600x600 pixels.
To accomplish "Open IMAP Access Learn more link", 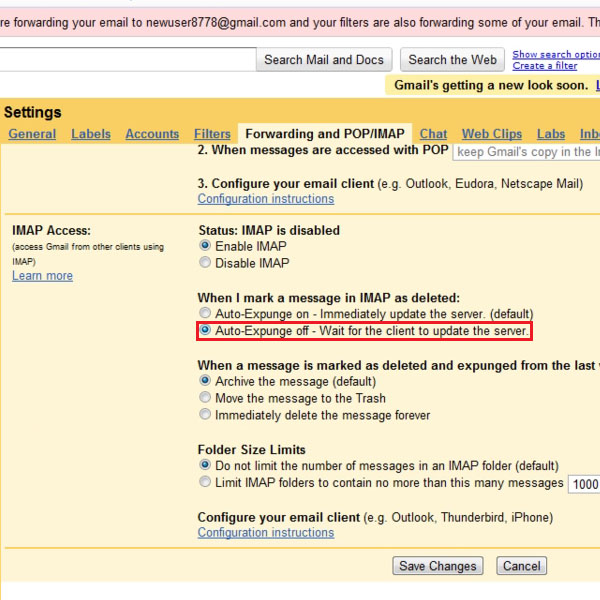I will [x=42, y=276].
